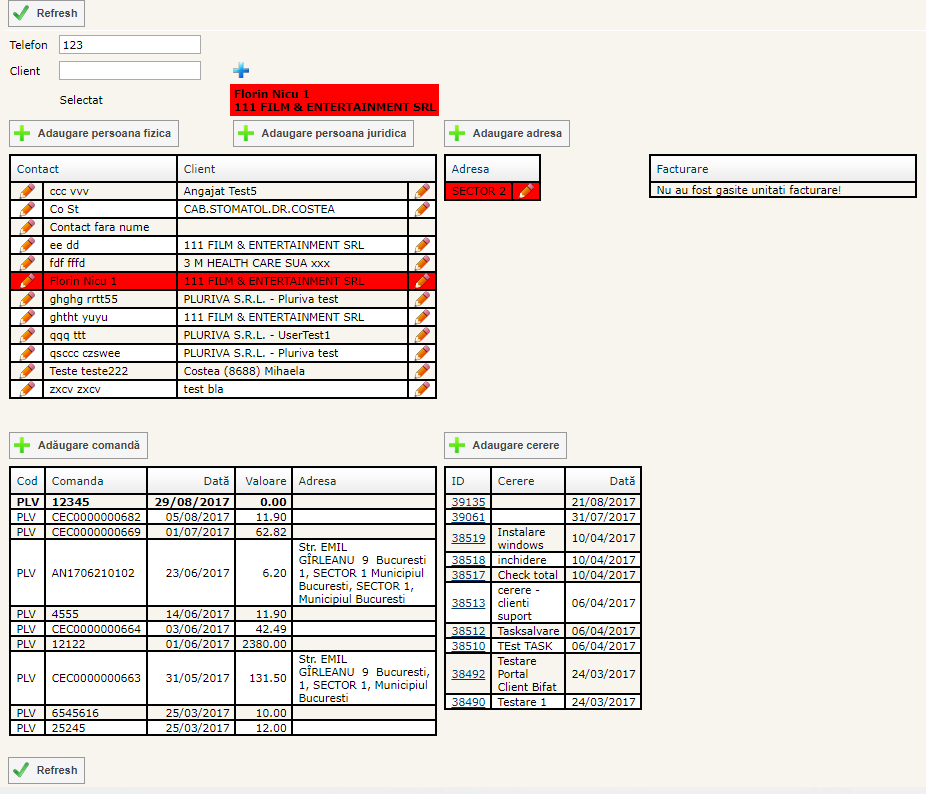Open request ID 38519 link
This screenshot has width=926, height=794.
(x=468, y=538)
